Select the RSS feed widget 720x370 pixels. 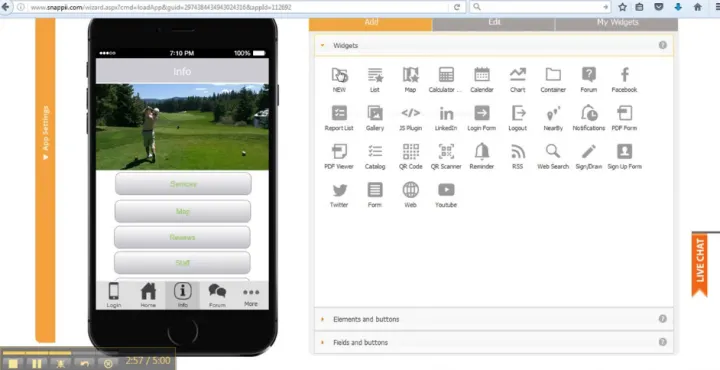[x=518, y=156]
